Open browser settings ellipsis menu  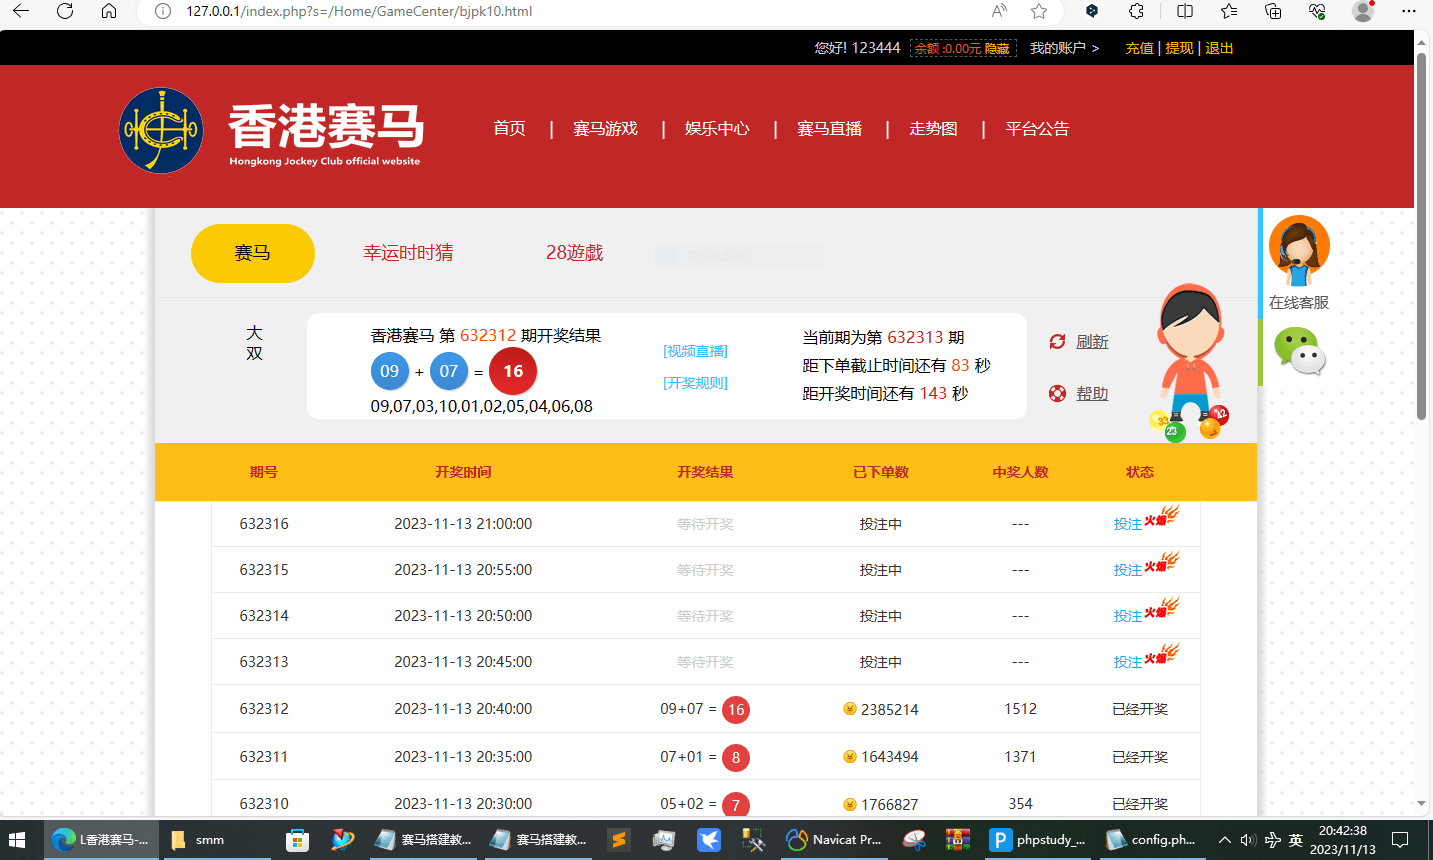1409,11
